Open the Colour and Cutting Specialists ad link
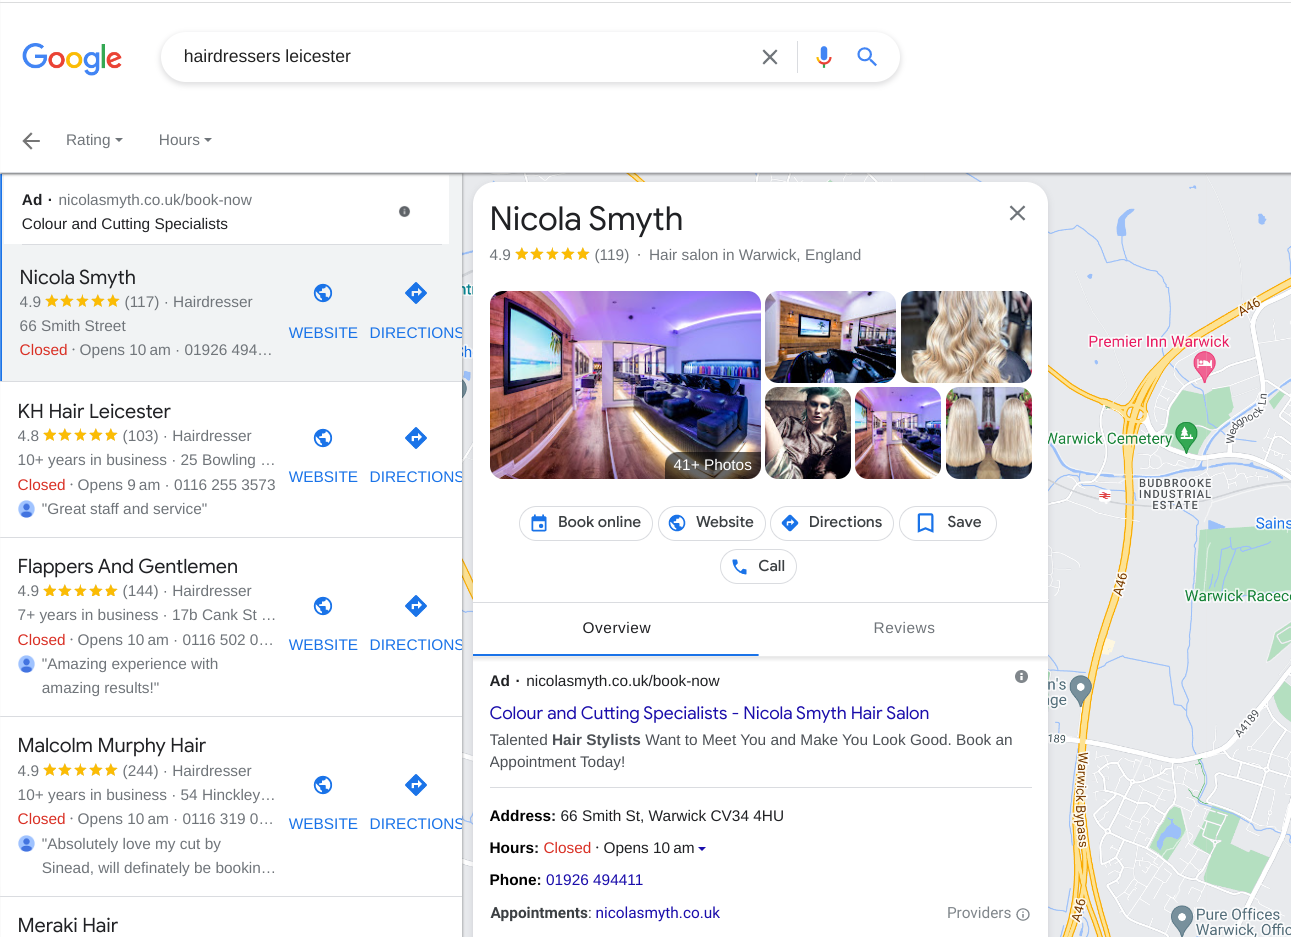 709,713
